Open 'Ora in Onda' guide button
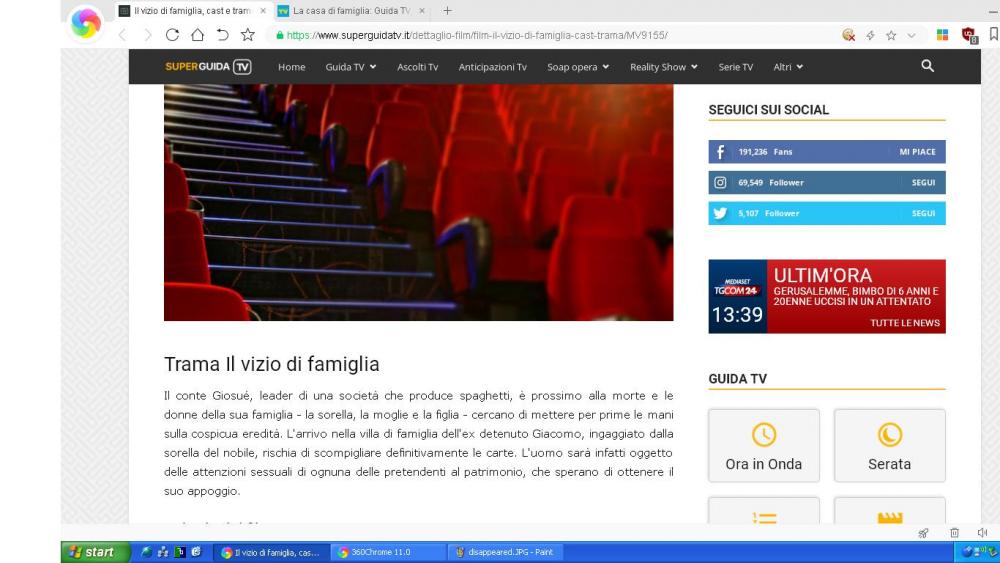1000x563 pixels. (x=763, y=446)
